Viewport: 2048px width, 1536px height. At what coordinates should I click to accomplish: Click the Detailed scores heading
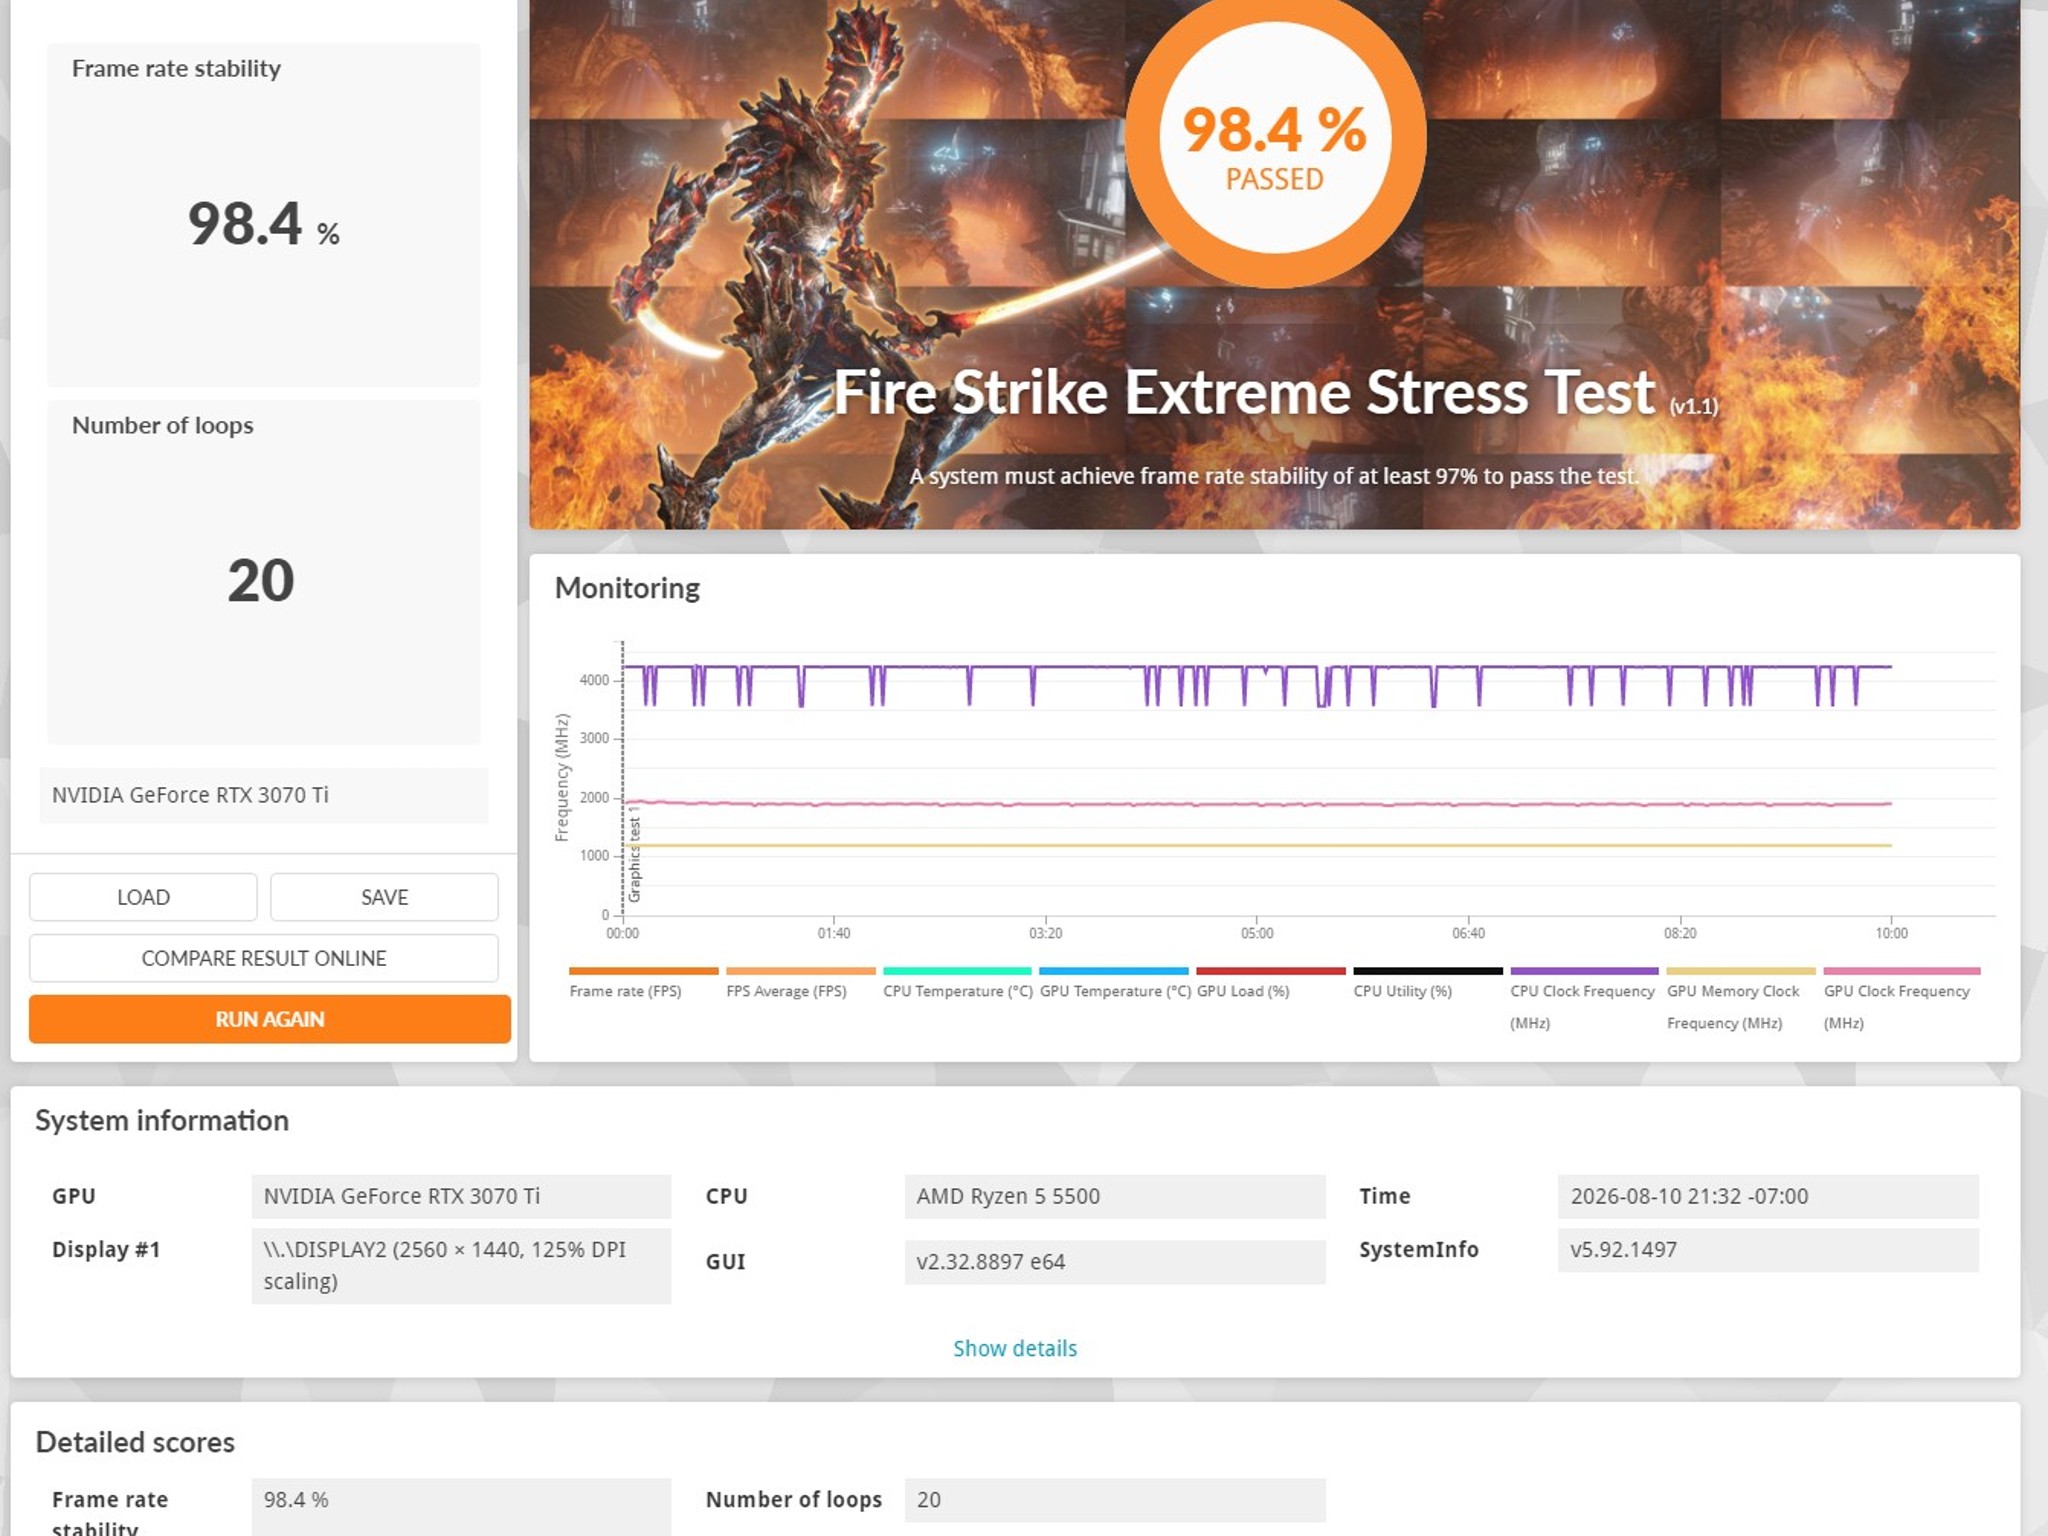(135, 1442)
